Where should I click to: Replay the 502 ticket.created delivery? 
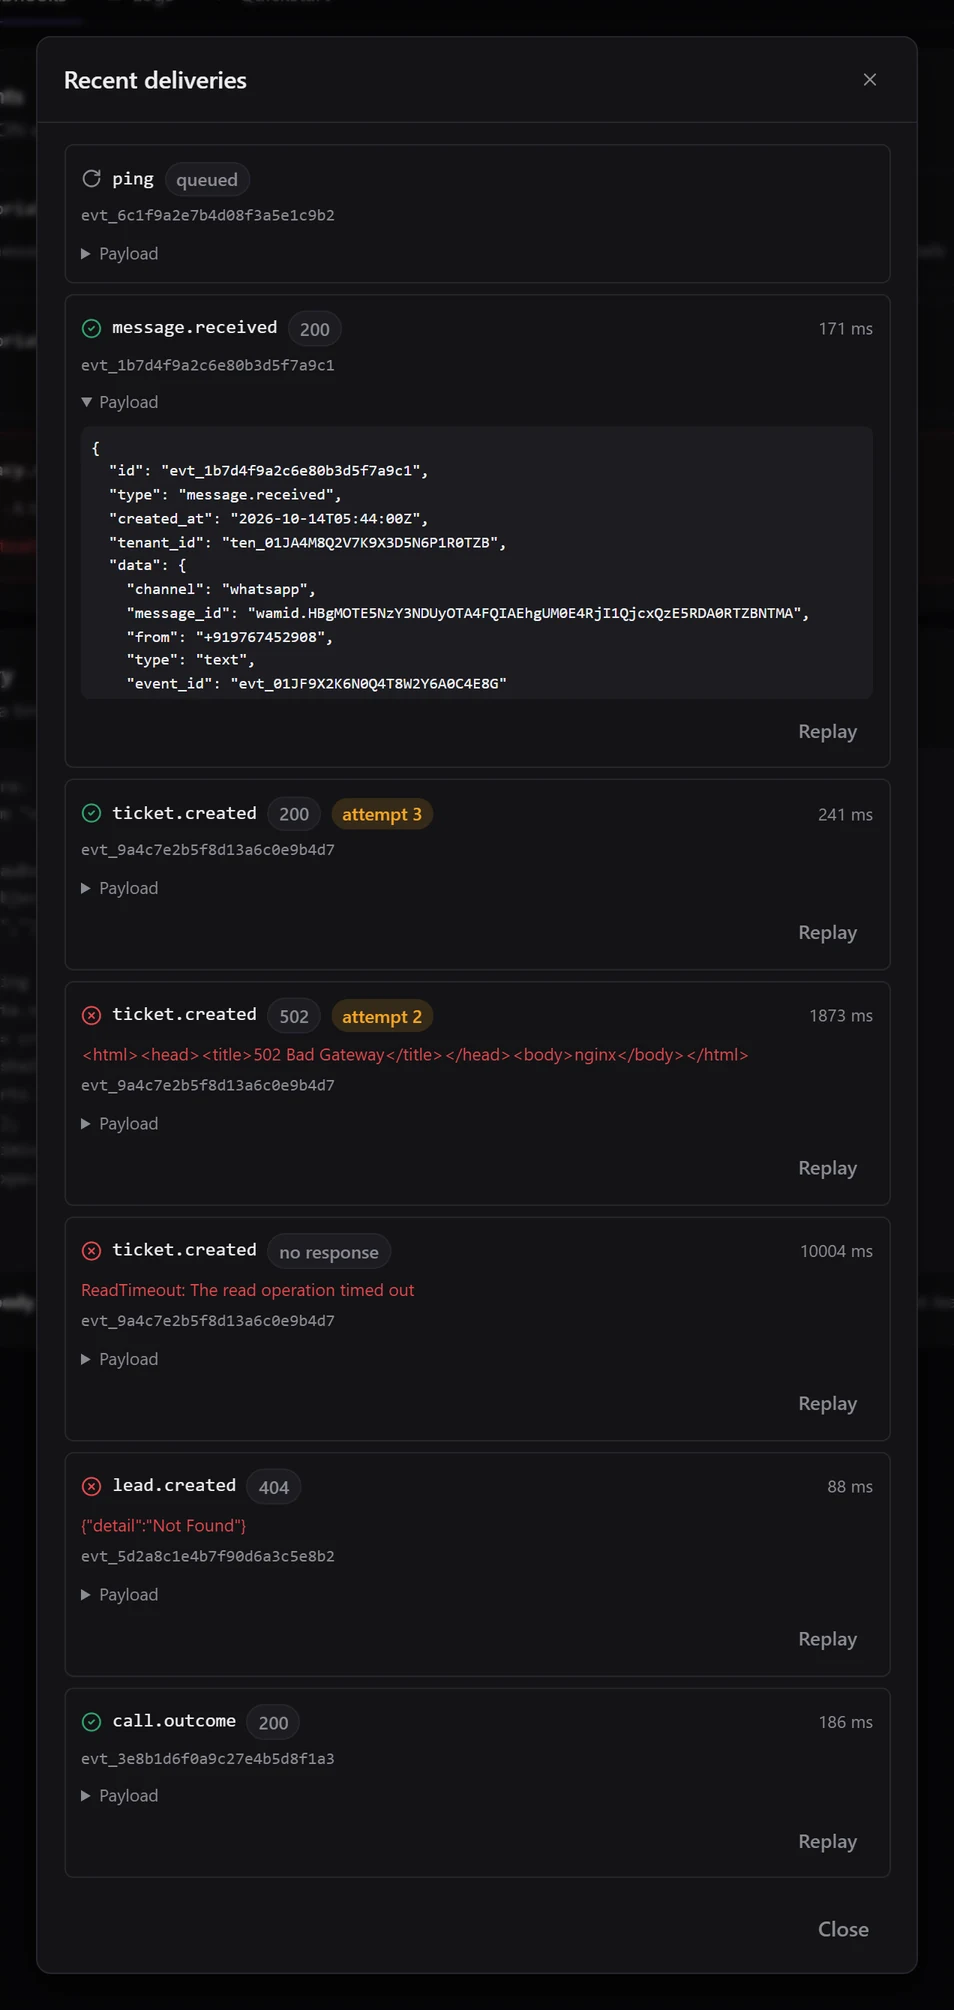[x=827, y=1168]
